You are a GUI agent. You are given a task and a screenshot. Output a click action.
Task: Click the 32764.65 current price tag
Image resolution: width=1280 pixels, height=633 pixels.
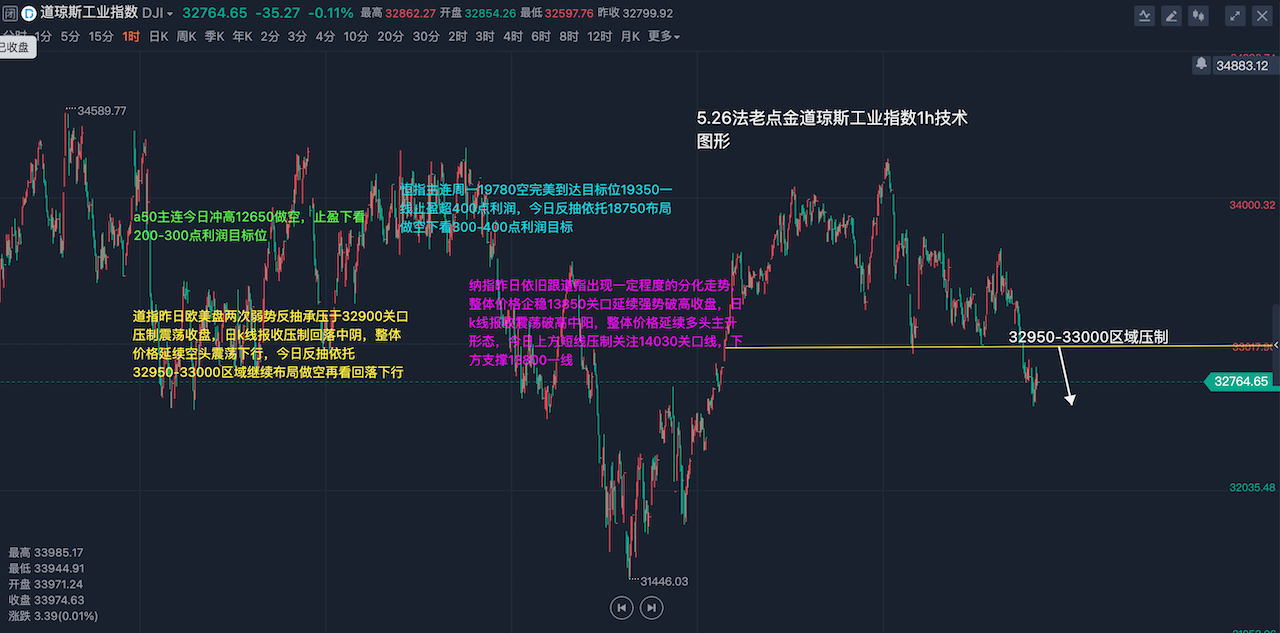[x=1240, y=382]
